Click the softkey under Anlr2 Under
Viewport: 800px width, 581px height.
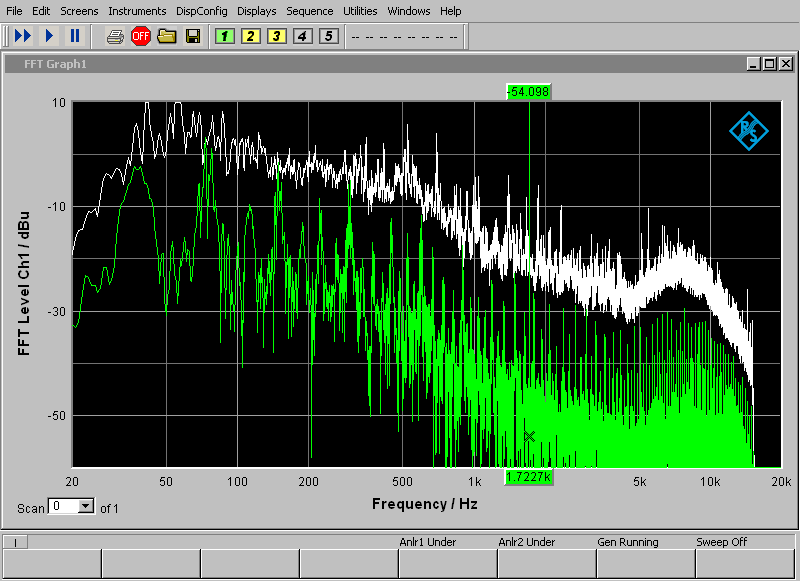pyautogui.click(x=547, y=563)
